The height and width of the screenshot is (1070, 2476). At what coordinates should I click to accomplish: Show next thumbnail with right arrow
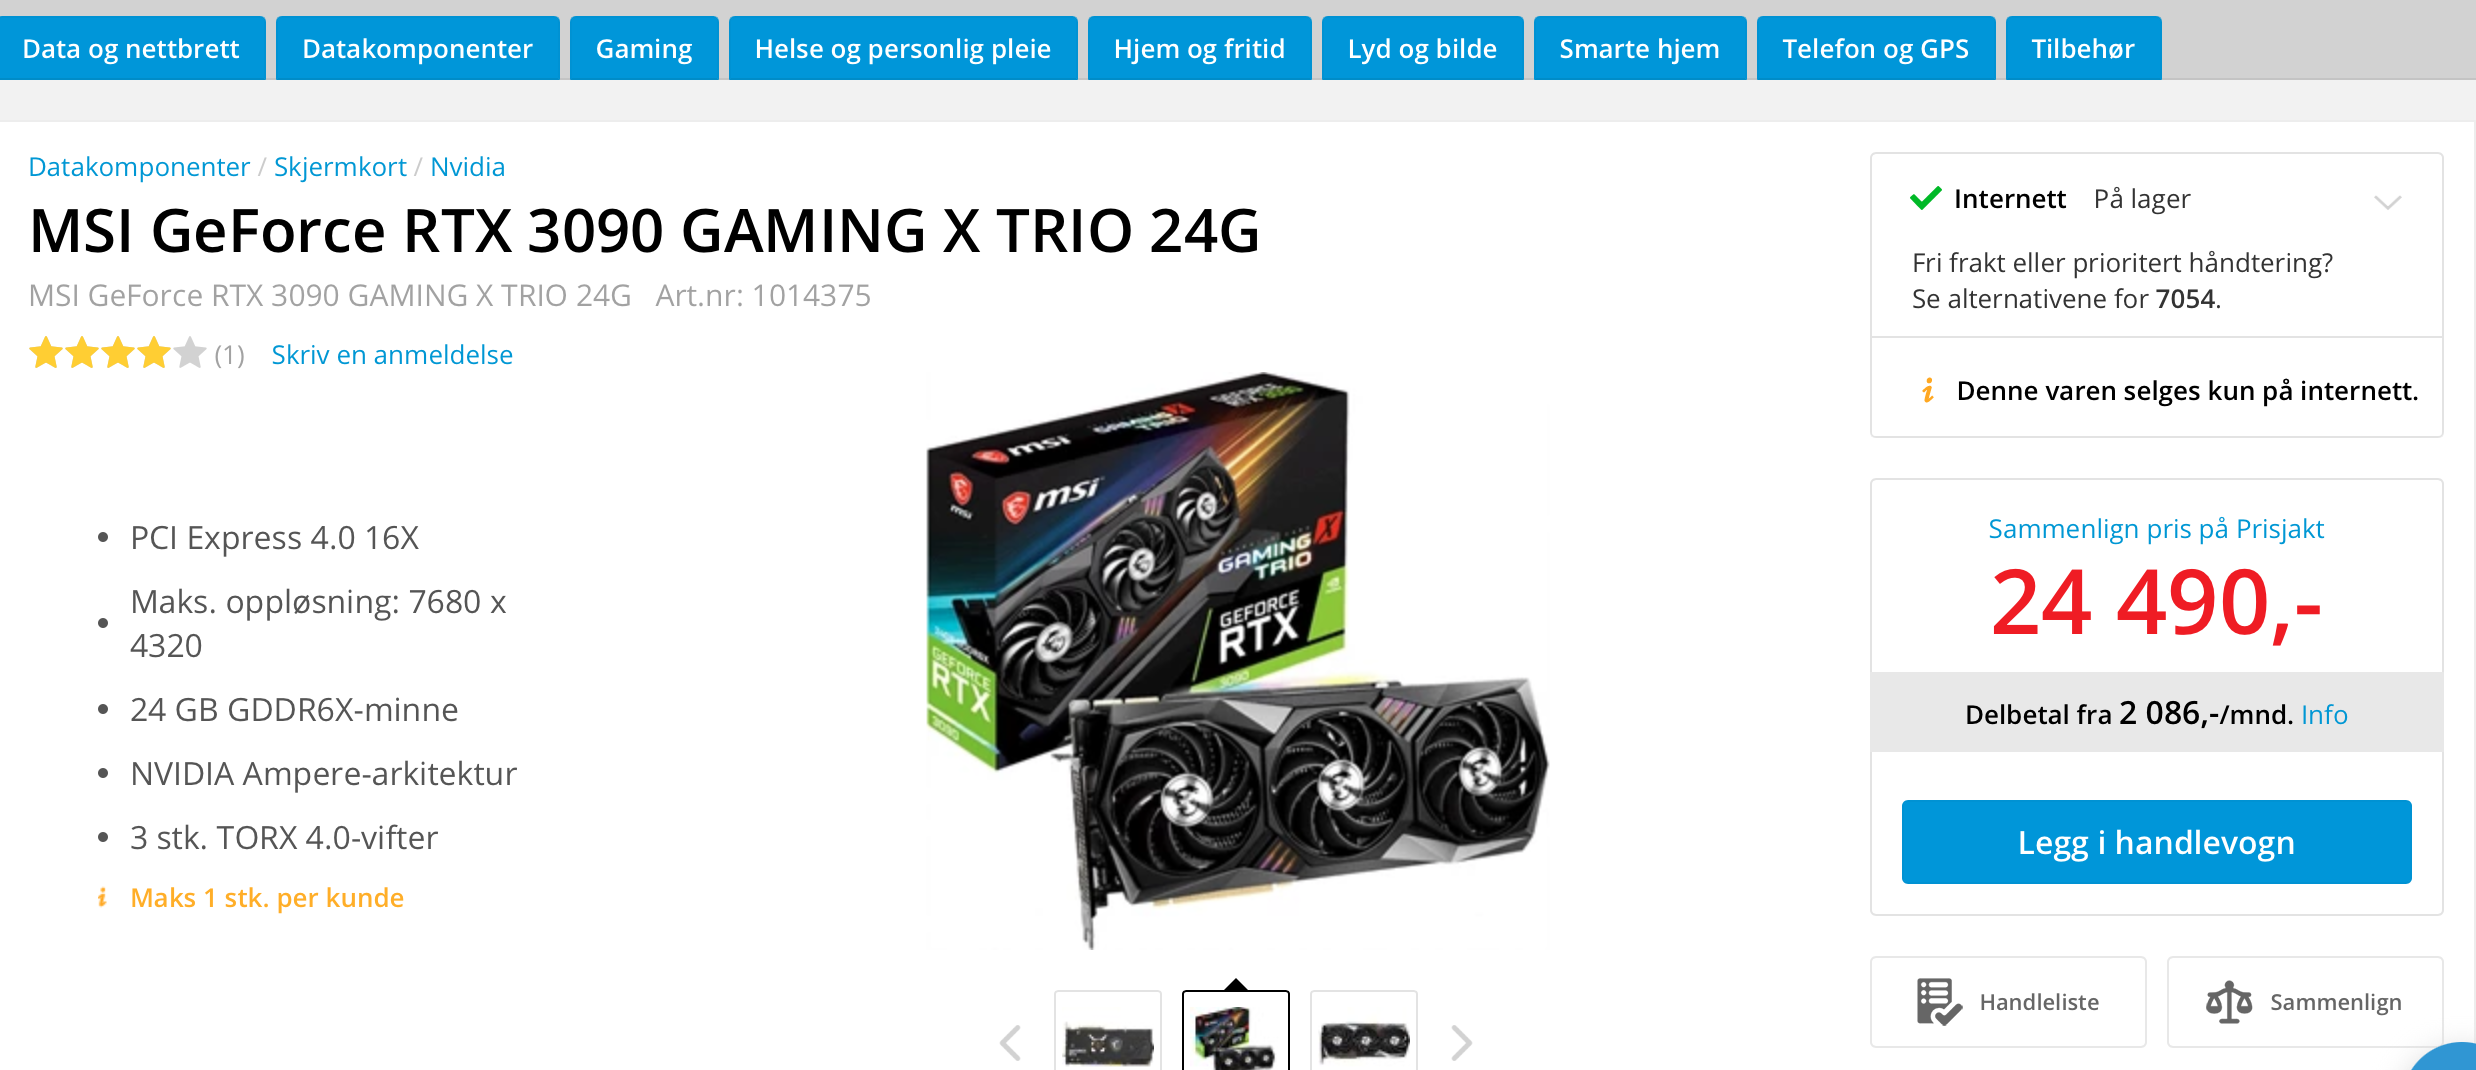(x=1461, y=1042)
